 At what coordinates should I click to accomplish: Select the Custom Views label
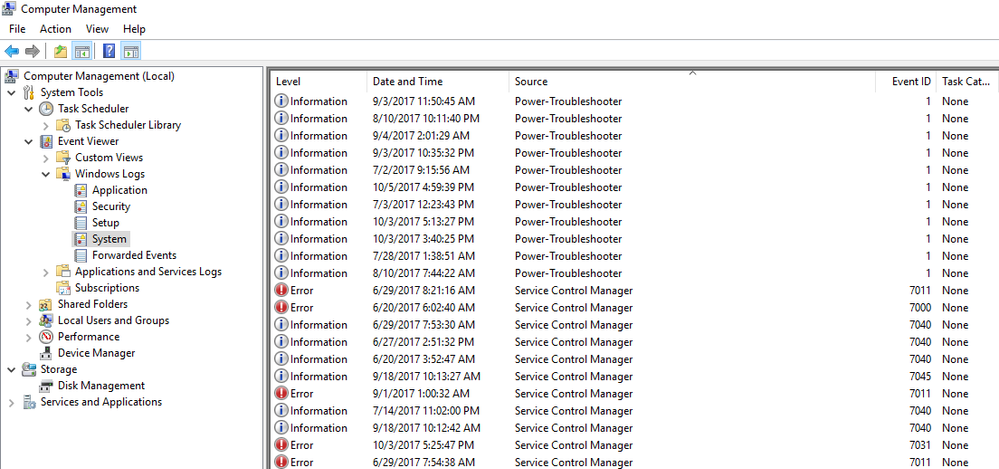[109, 158]
